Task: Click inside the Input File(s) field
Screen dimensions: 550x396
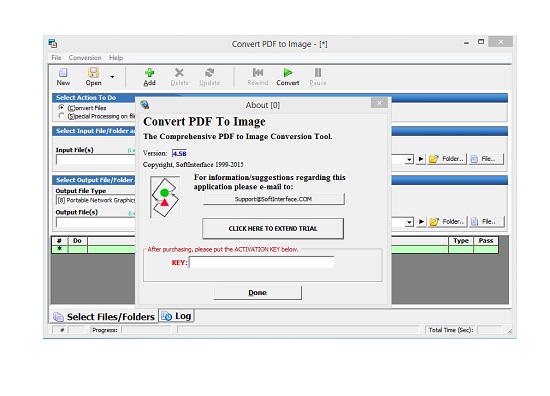Action: click(x=95, y=159)
